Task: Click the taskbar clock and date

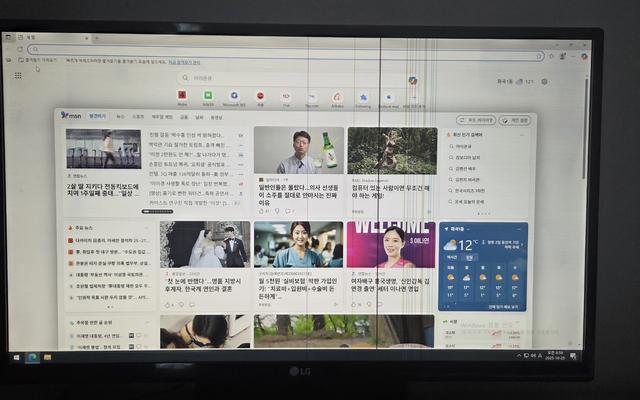Action: (555, 355)
